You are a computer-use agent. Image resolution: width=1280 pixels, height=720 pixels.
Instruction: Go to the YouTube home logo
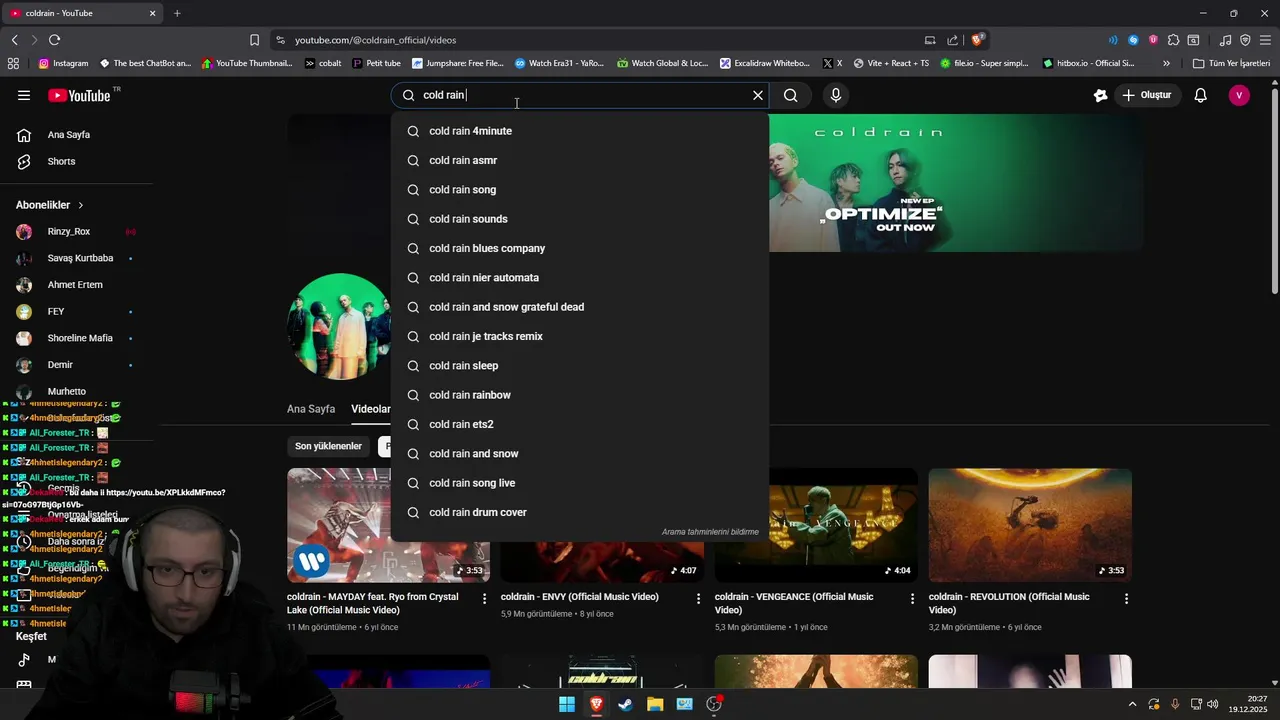80,95
